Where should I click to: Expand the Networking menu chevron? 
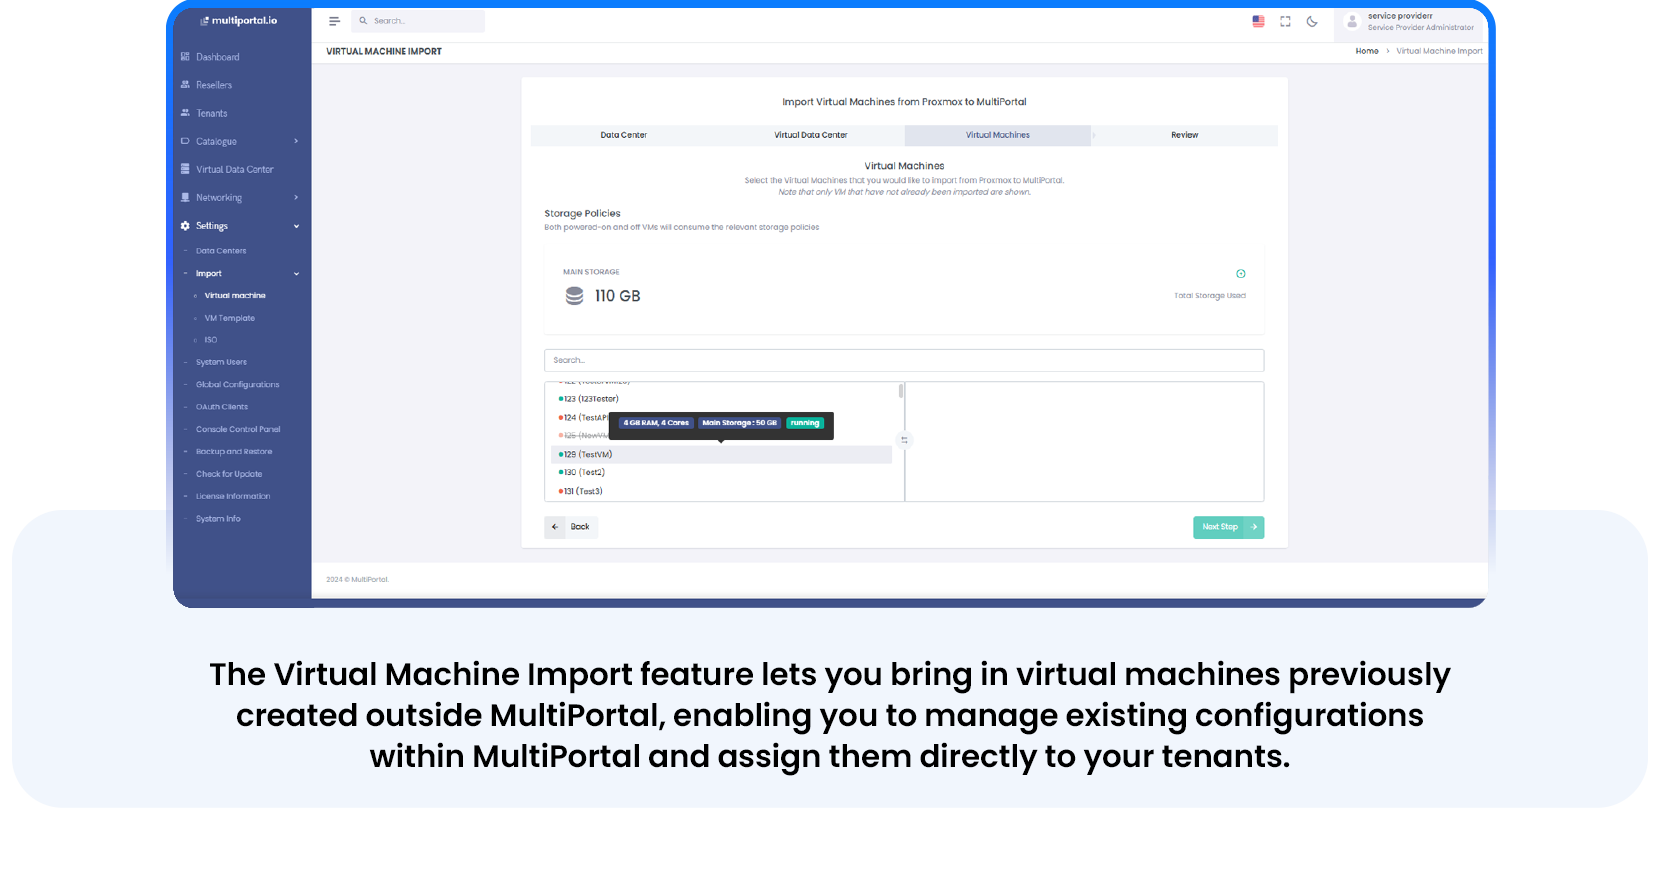tap(296, 197)
